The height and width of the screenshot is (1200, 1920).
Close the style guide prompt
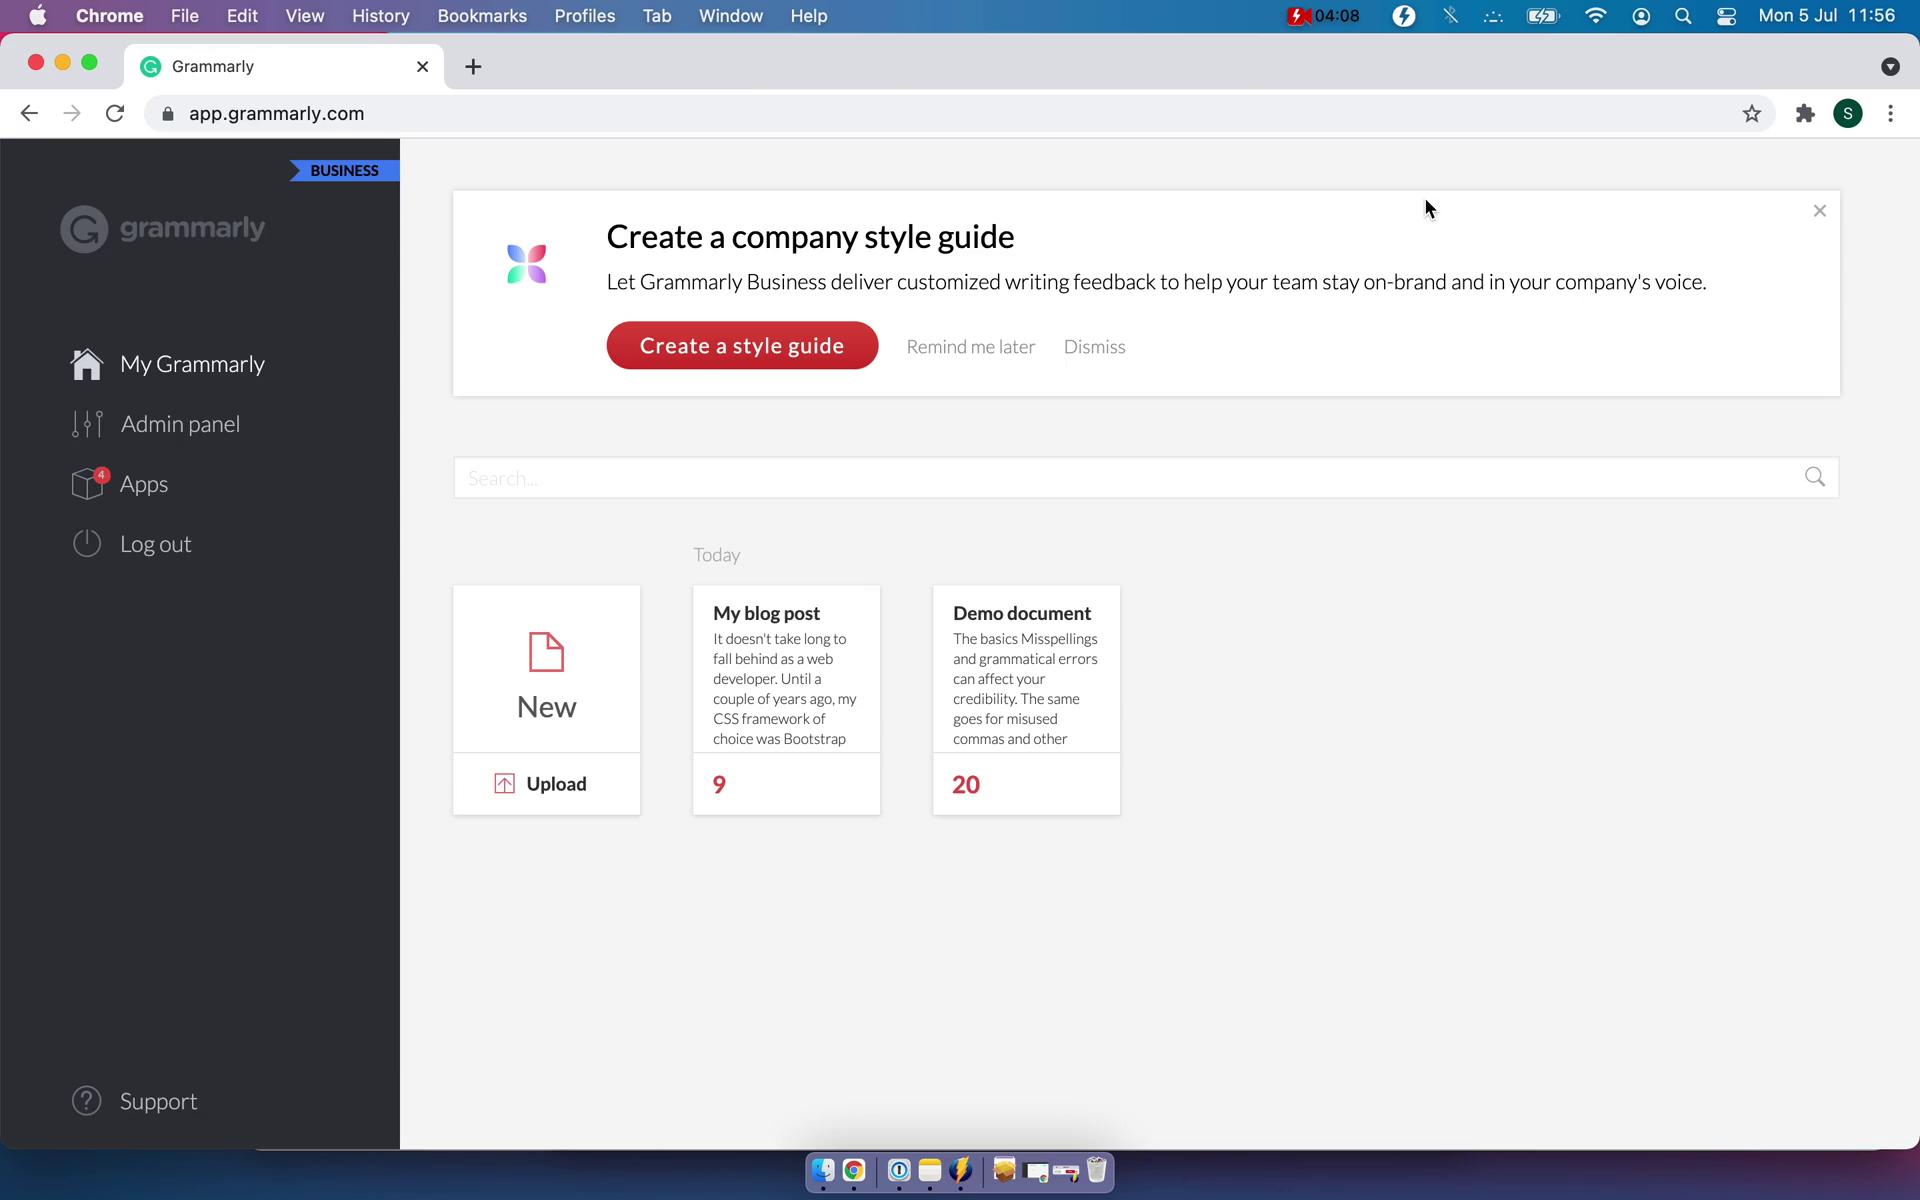point(1820,212)
